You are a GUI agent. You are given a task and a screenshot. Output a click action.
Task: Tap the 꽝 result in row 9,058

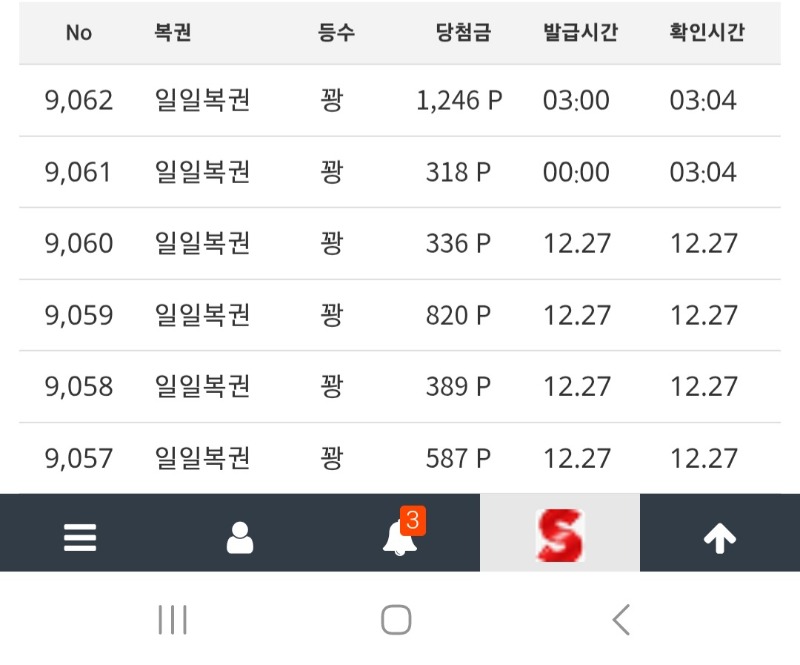point(332,386)
